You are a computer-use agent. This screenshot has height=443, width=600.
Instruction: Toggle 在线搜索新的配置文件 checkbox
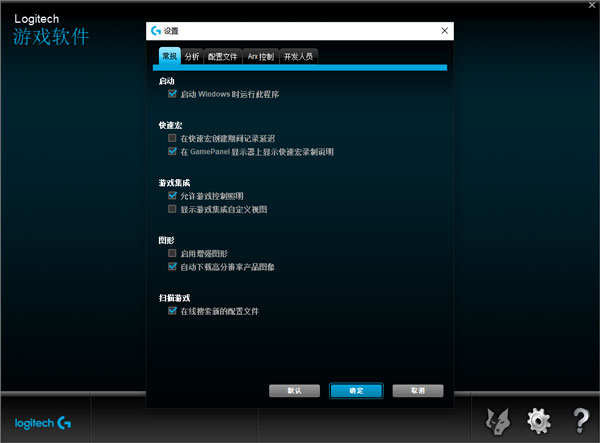(172, 311)
